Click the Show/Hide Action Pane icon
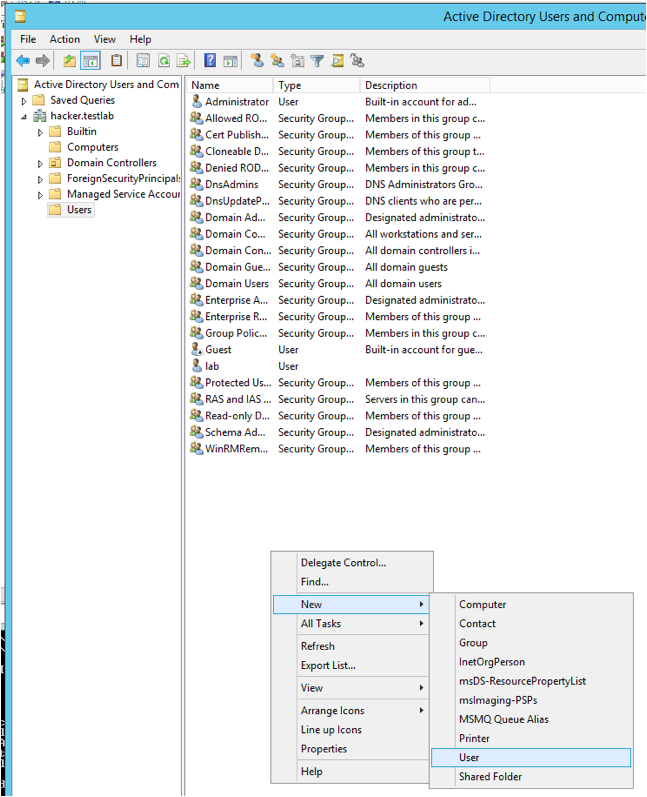Screen dimensions: 647x797 (x=230, y=61)
